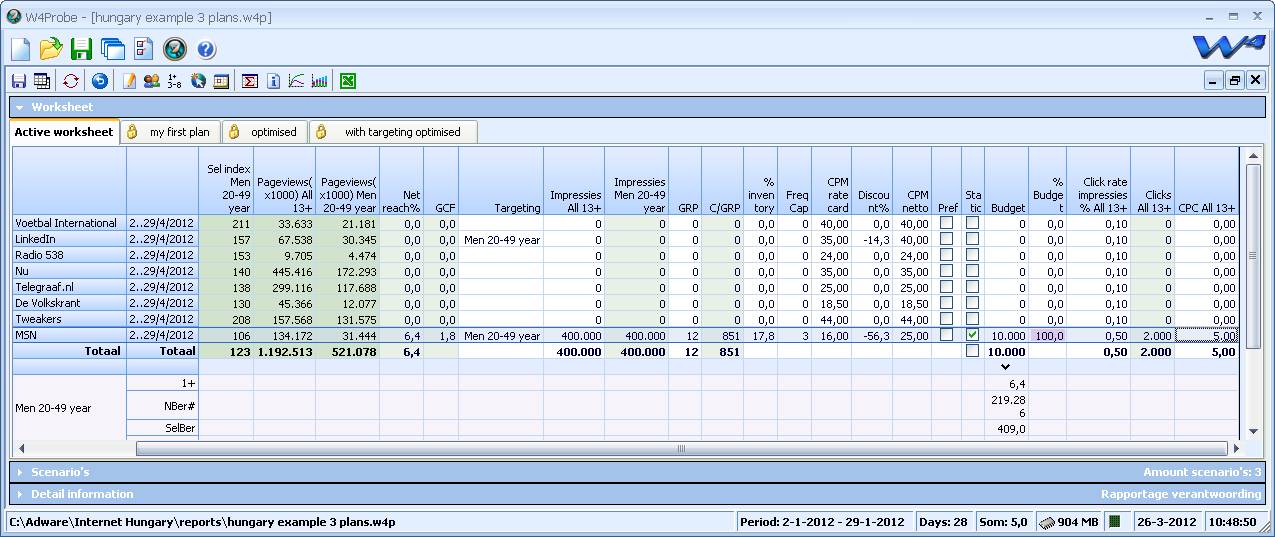This screenshot has width=1275, height=537.
Task: Click the Budget column header
Action: pyautogui.click(x=1006, y=181)
